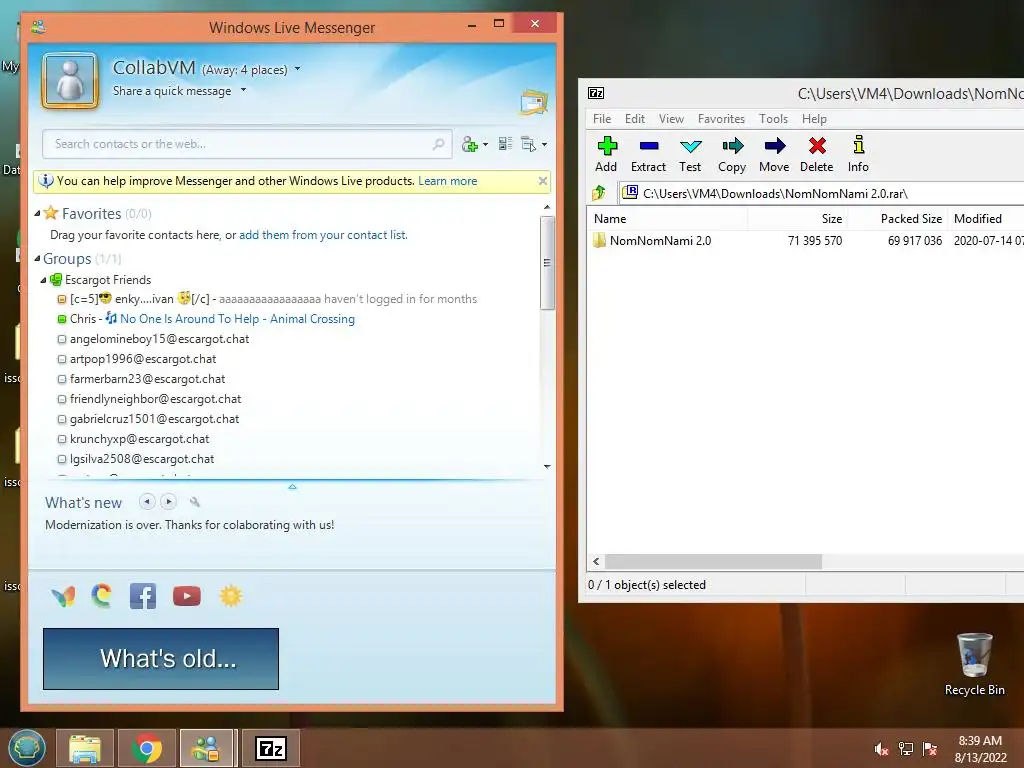Open the YouTube icon in Messenger
This screenshot has height=768, width=1024.
pyautogui.click(x=187, y=596)
